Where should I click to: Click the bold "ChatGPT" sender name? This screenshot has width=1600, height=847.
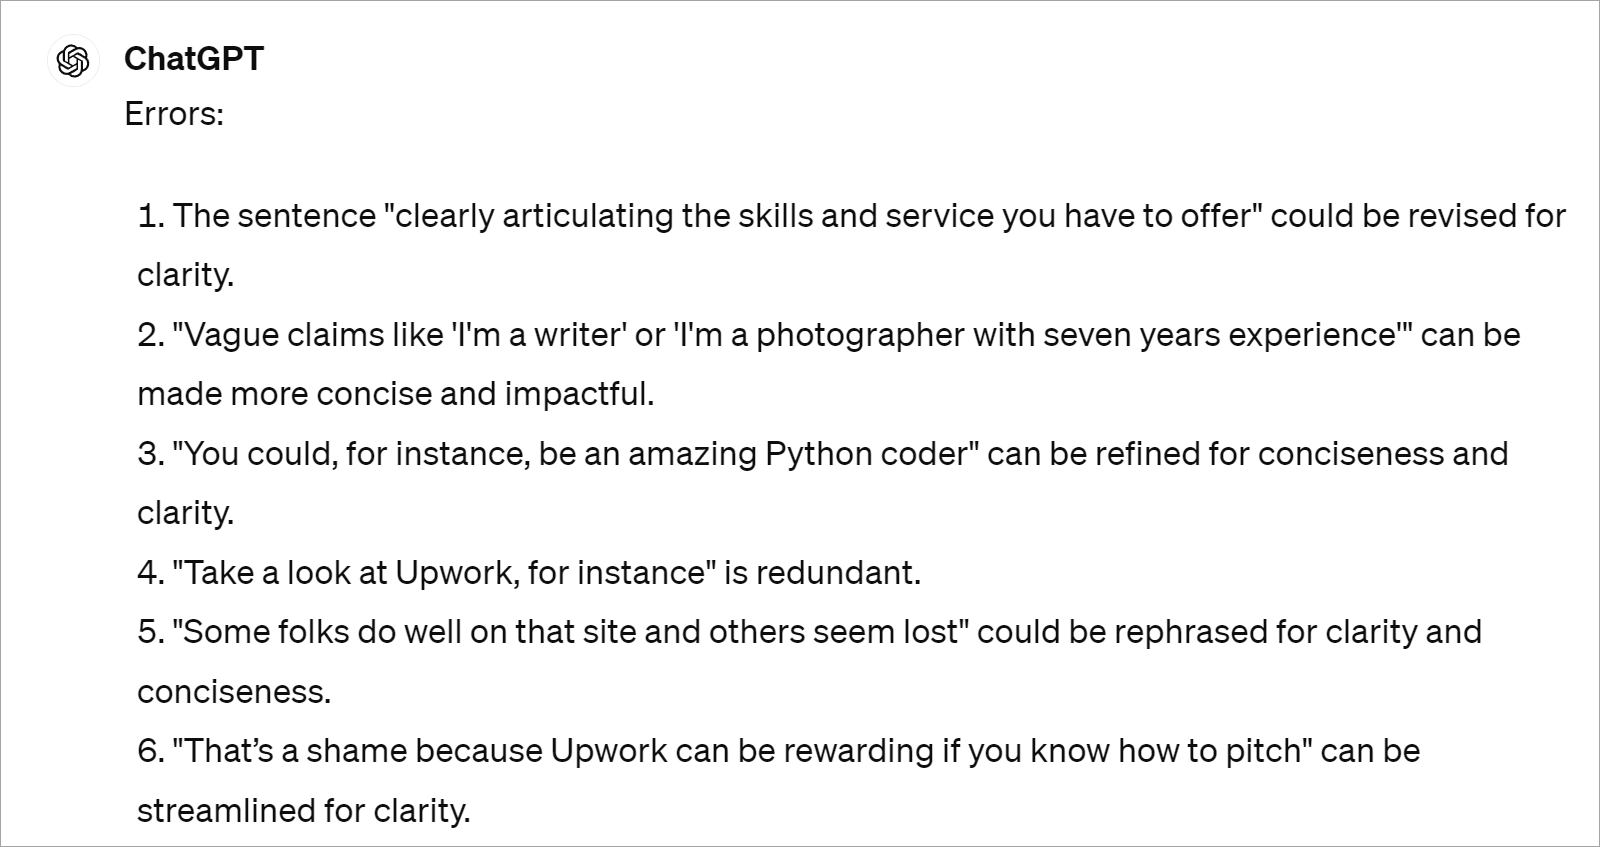(x=193, y=59)
